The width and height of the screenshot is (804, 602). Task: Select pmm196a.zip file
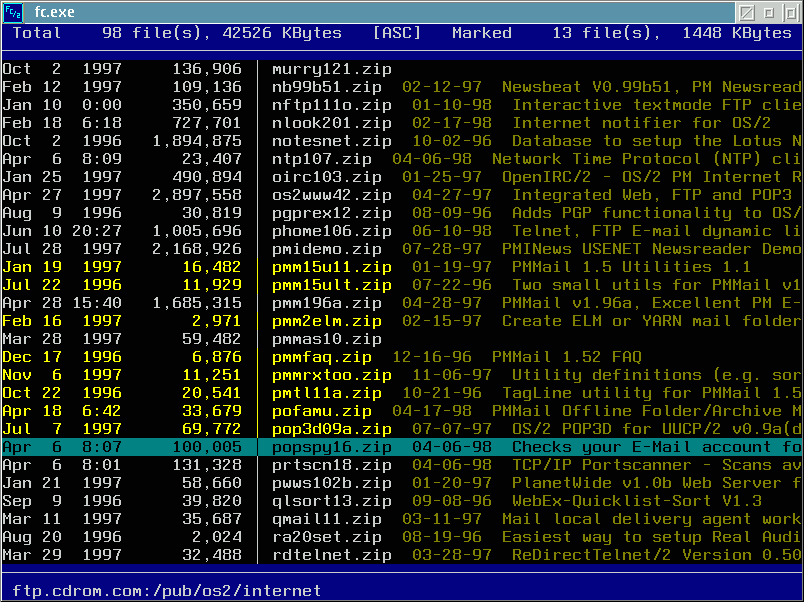tap(327, 303)
